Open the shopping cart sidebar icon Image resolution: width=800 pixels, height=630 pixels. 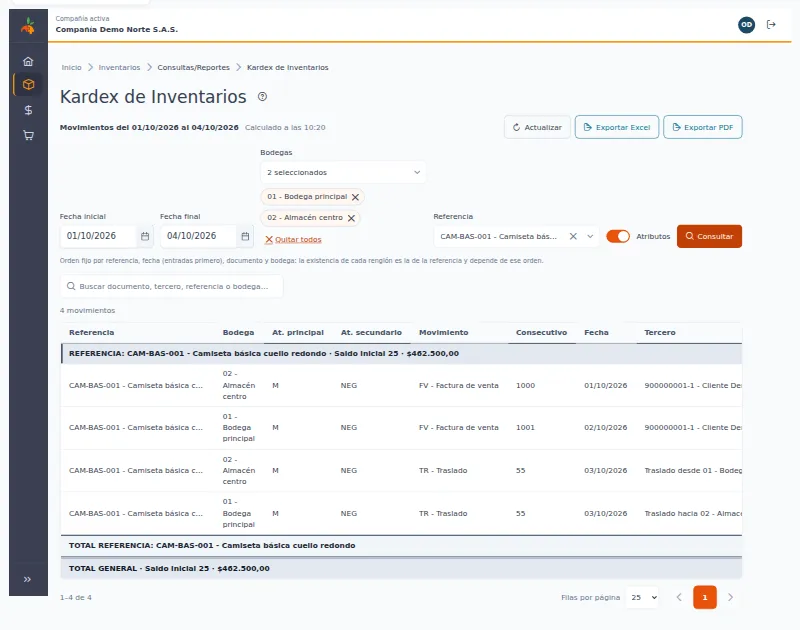coord(29,135)
